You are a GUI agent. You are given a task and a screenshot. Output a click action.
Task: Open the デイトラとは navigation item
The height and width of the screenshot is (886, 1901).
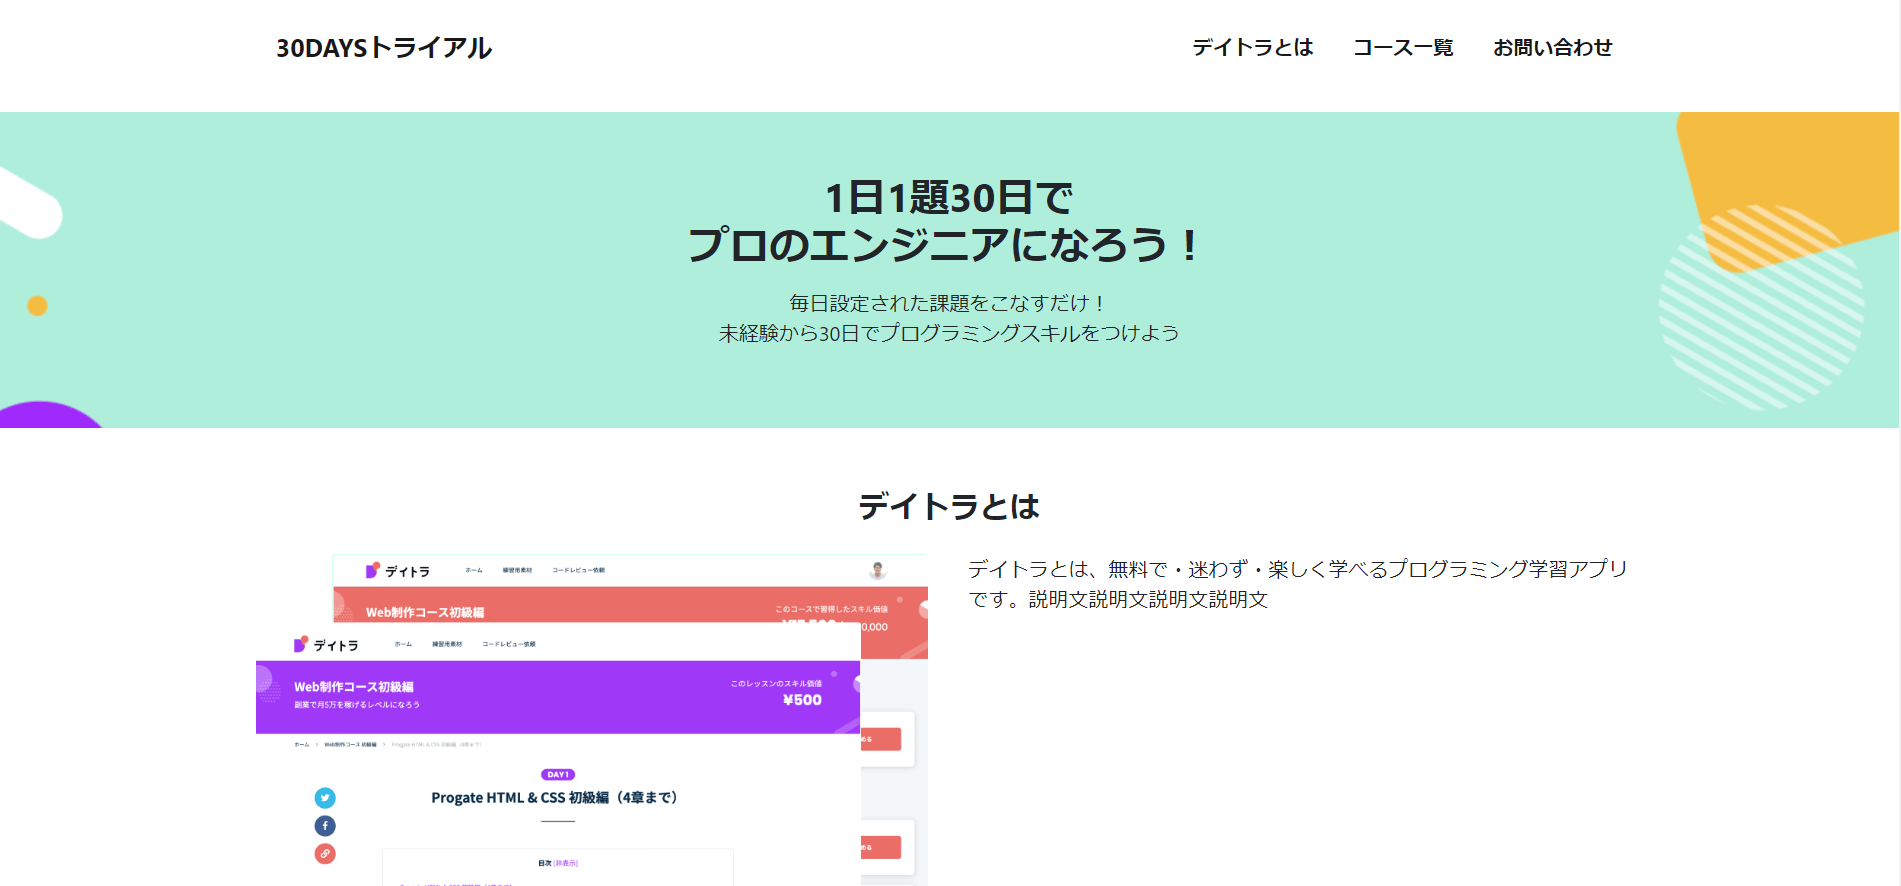pos(1252,48)
